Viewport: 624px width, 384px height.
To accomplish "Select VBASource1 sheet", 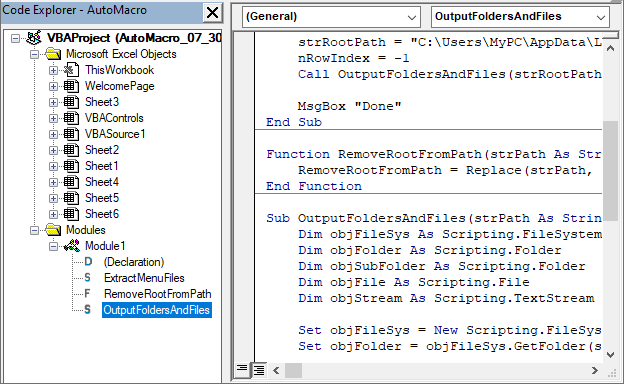I will [x=115, y=134].
